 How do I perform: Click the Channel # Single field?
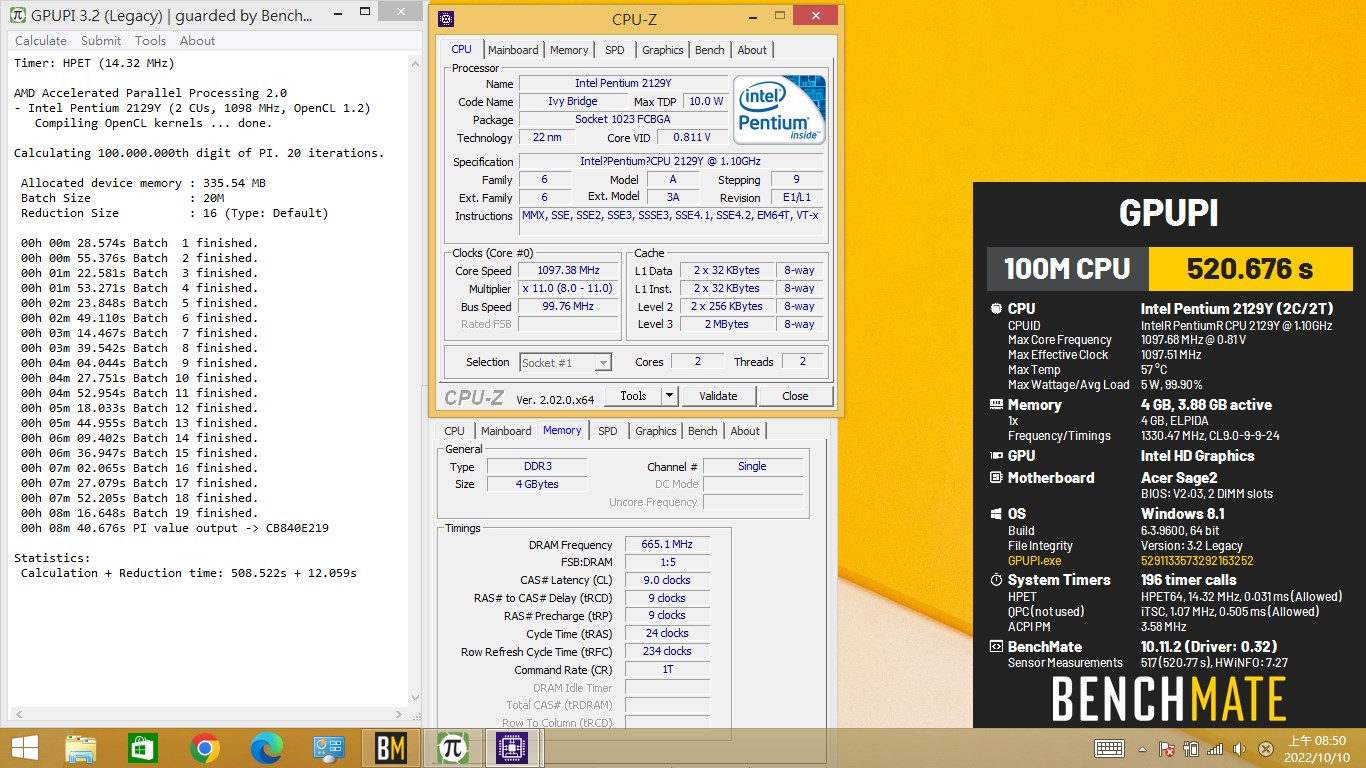pyautogui.click(x=752, y=467)
